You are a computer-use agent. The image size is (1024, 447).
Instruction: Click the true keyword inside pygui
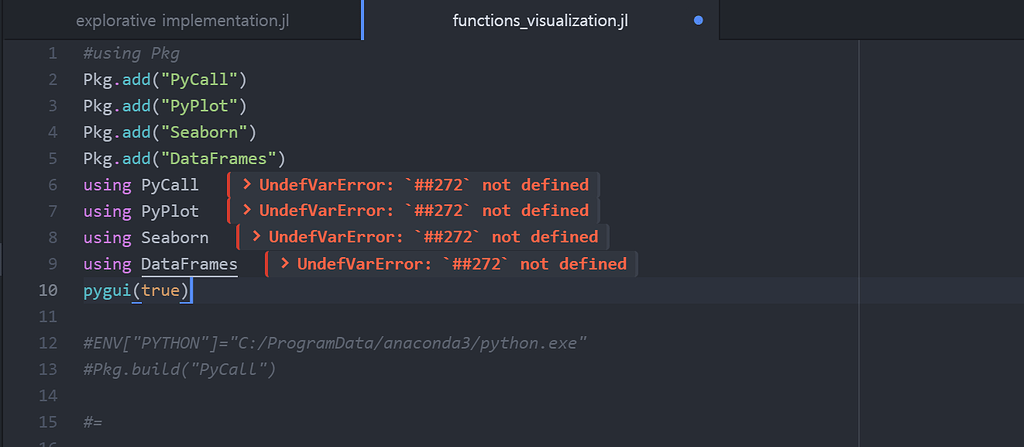(x=160, y=290)
